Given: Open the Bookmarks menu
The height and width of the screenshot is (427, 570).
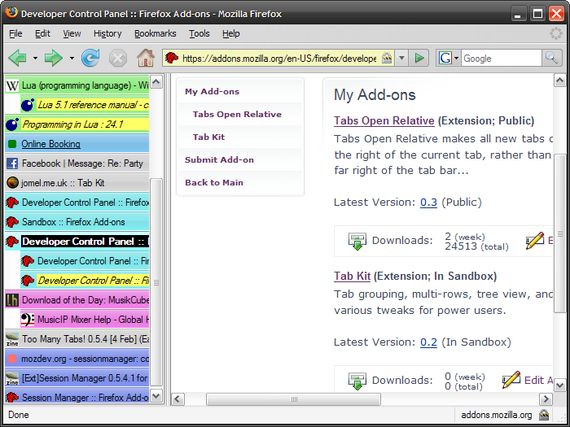Looking at the screenshot, I should coord(155,34).
